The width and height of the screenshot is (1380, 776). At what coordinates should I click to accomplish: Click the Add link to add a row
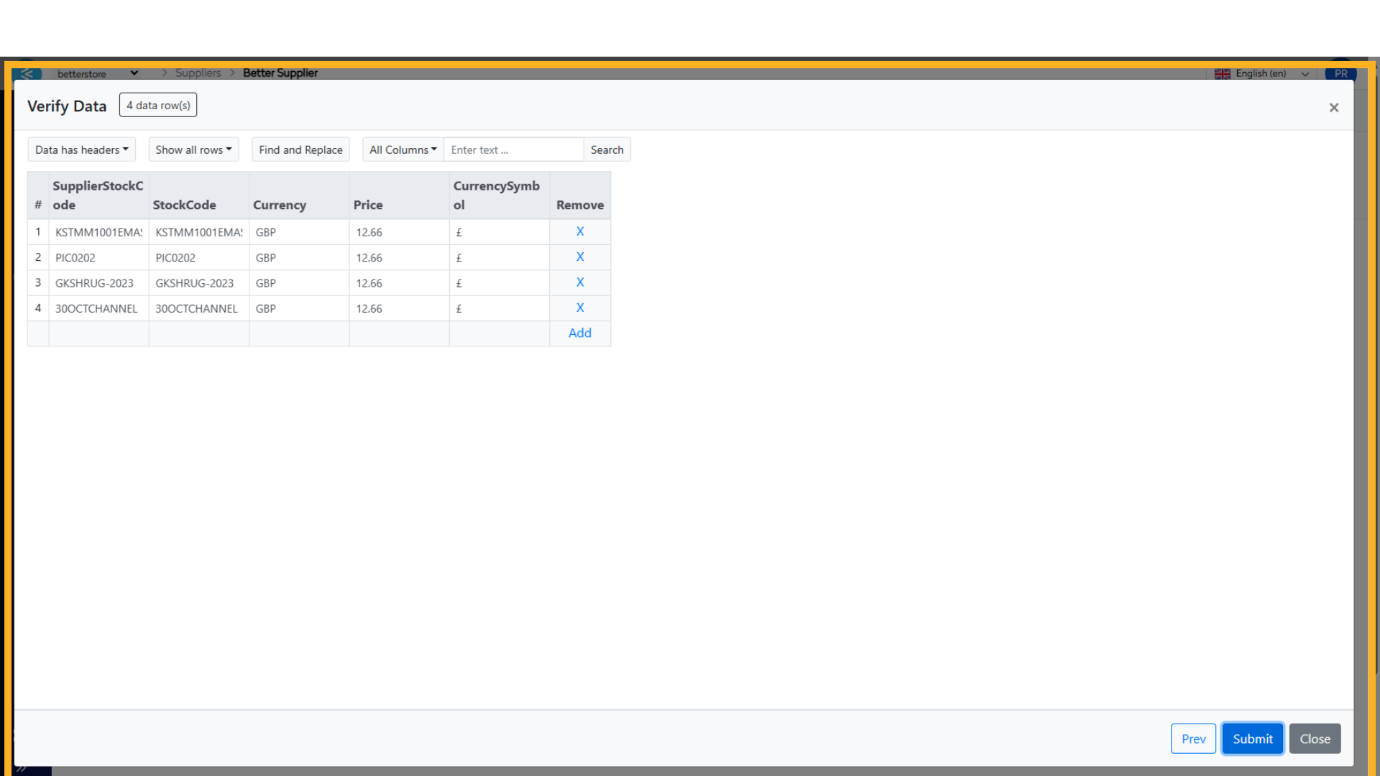click(580, 333)
